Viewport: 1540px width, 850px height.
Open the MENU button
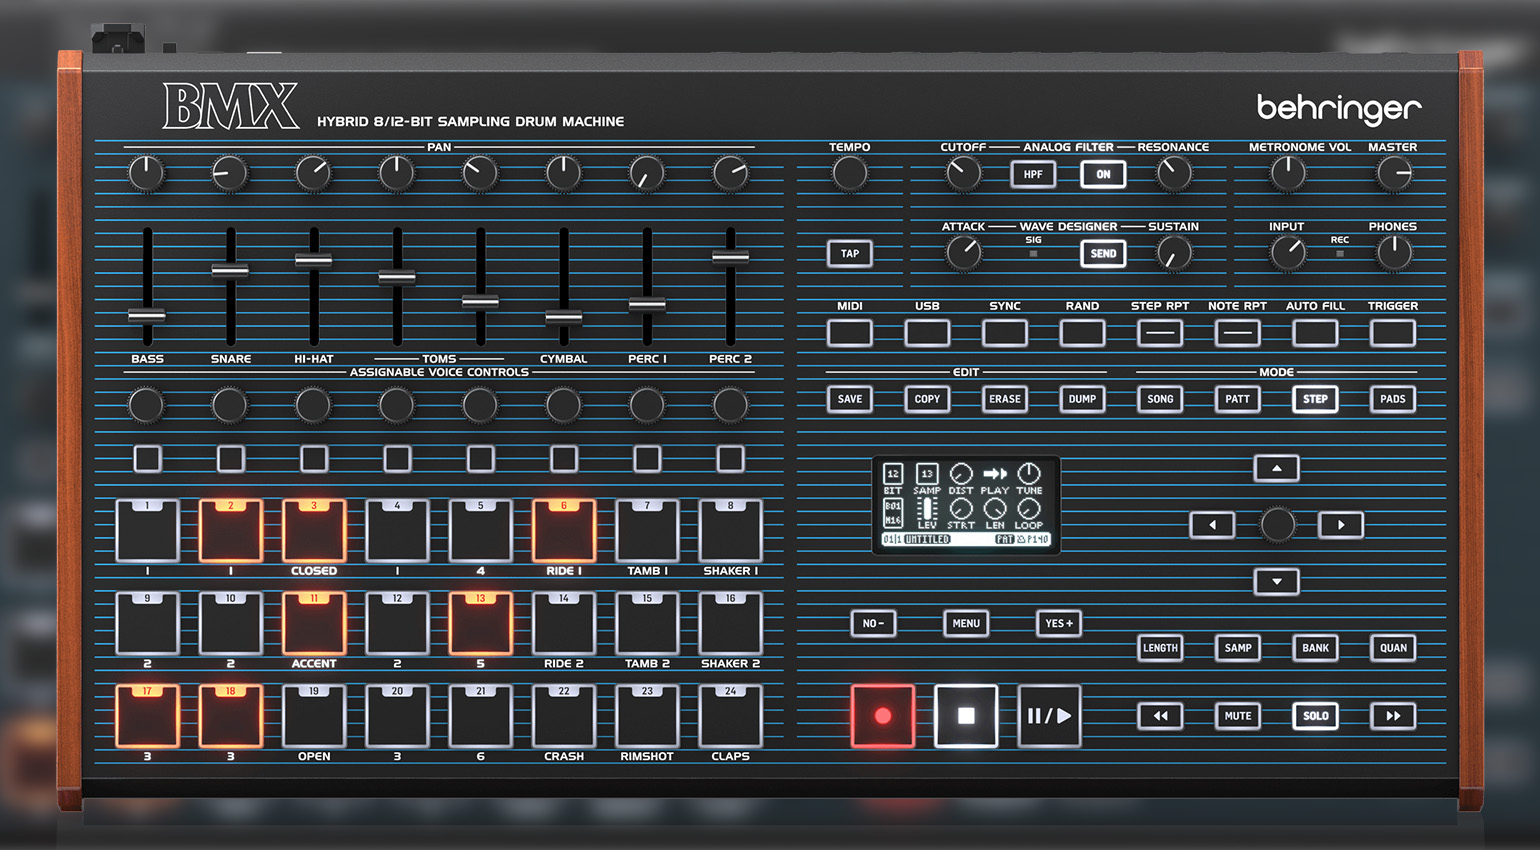pyautogui.click(x=966, y=624)
